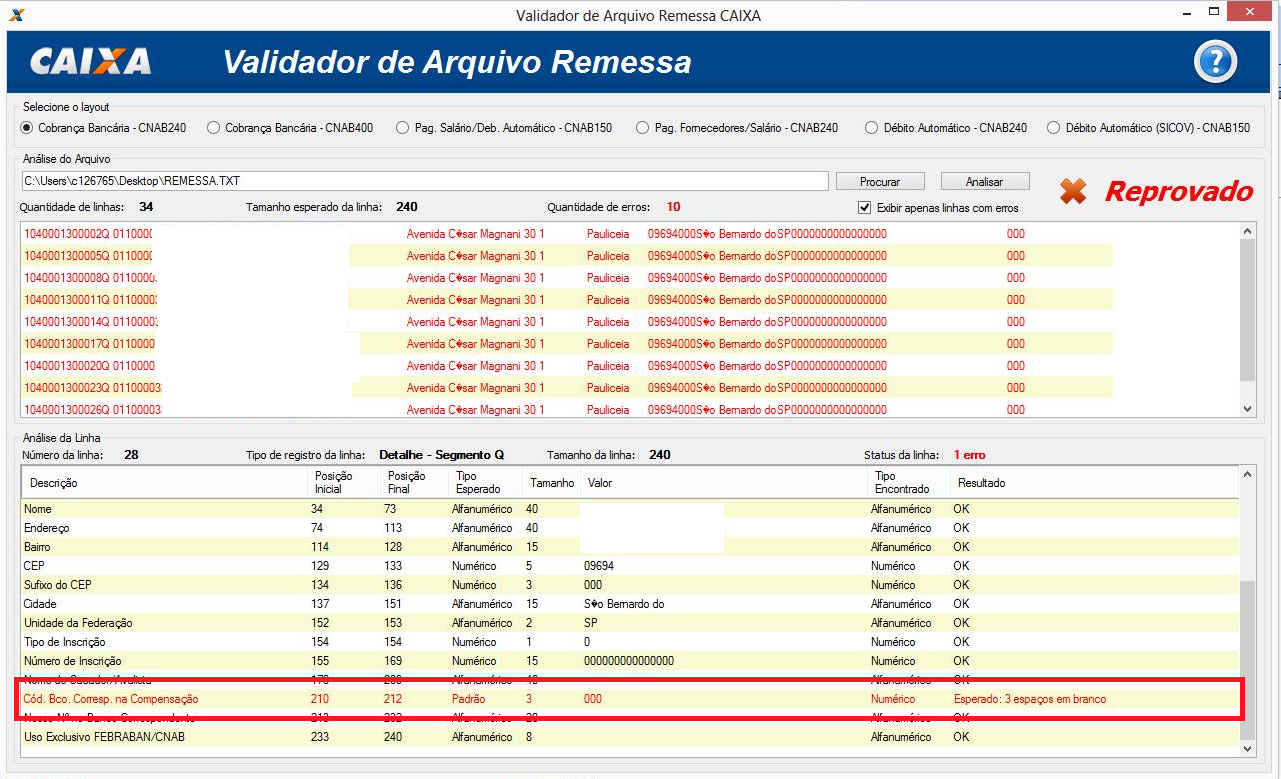Click the Tipo Encontrado column header
Screen dimensions: 1281x779
coord(909,483)
